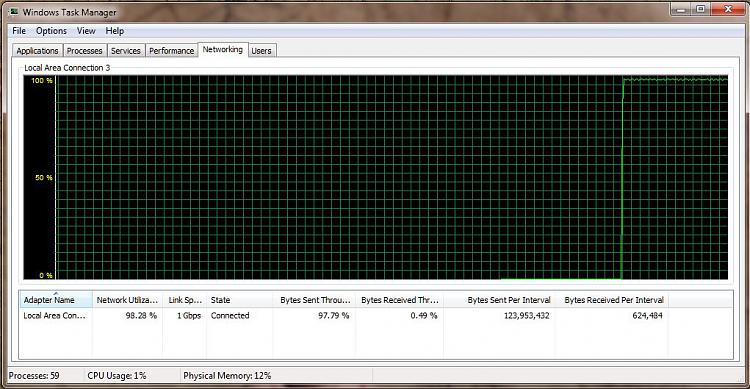The width and height of the screenshot is (750, 389).
Task: Select the Local Area Connection adapter row
Action: coord(375,316)
